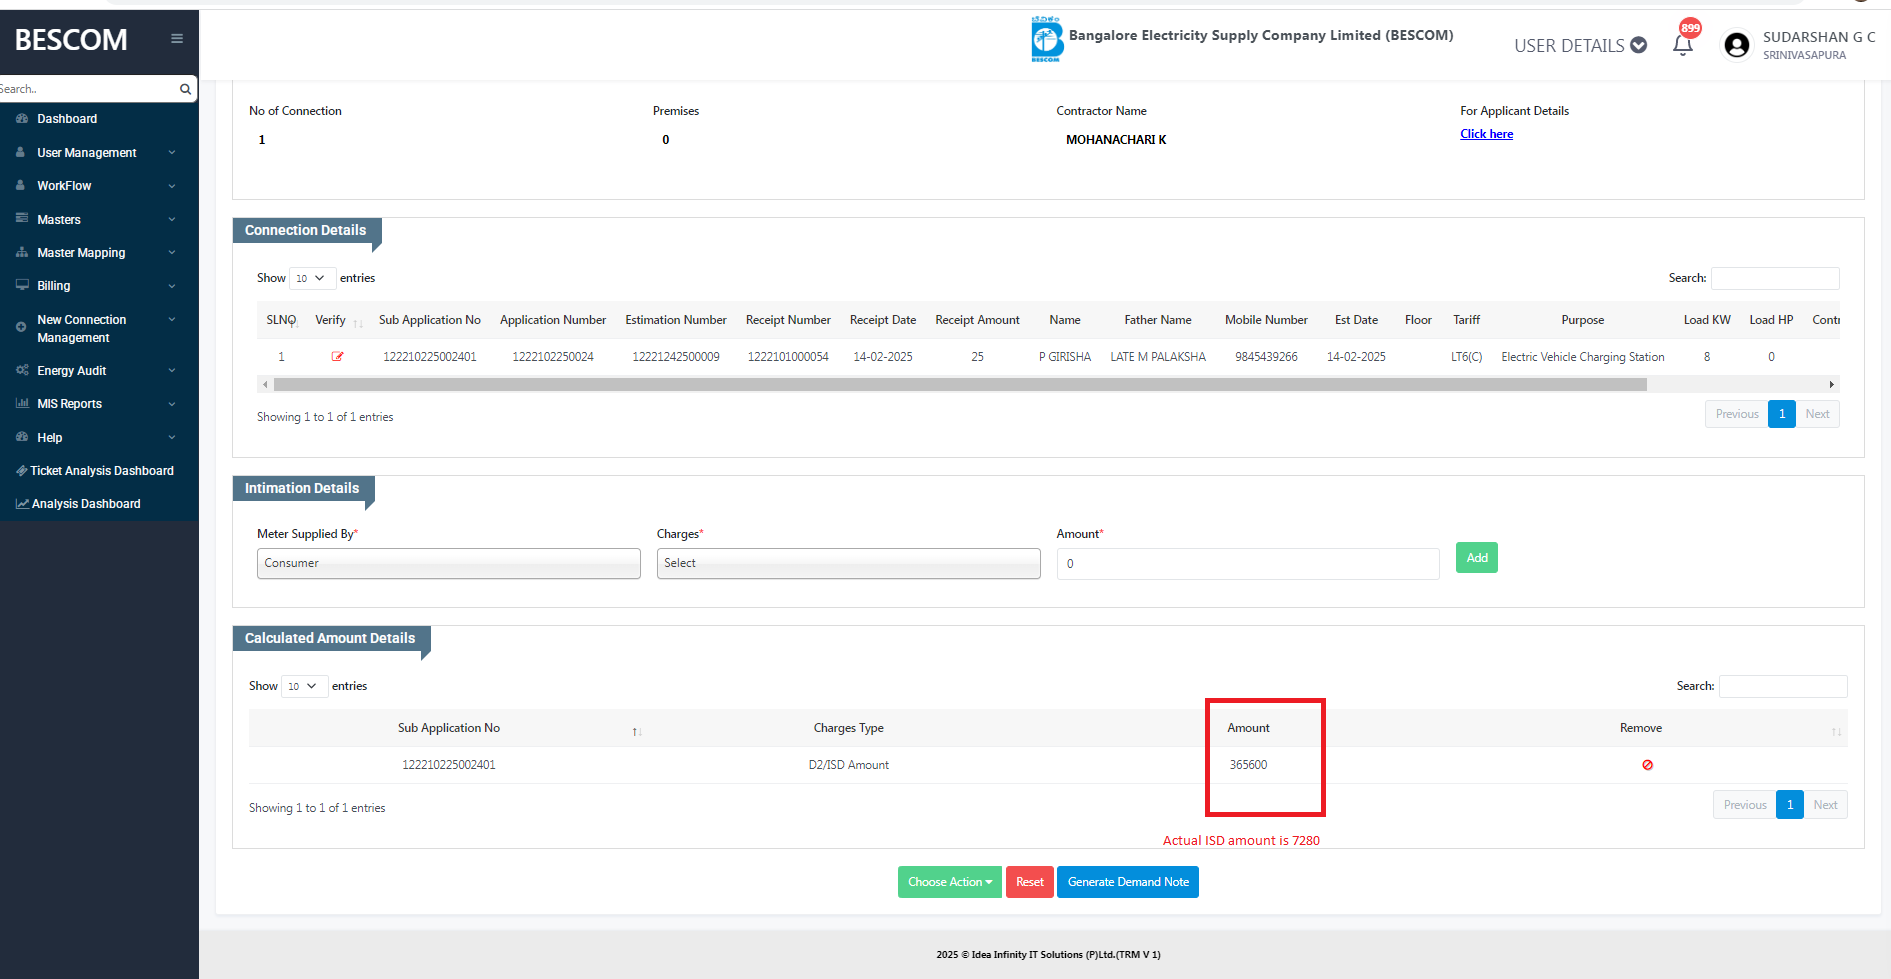Open Calculated Amount entries count dropdown

(304, 686)
